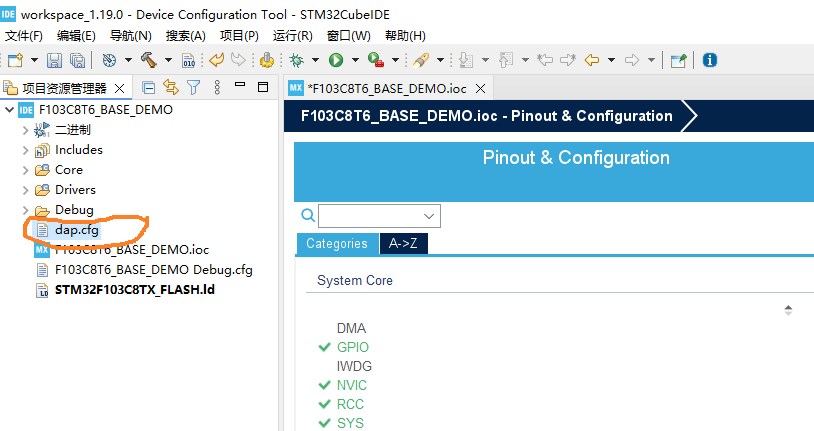The image size is (814, 431).
Task: Expand the Debug folder
Action: 25,210
